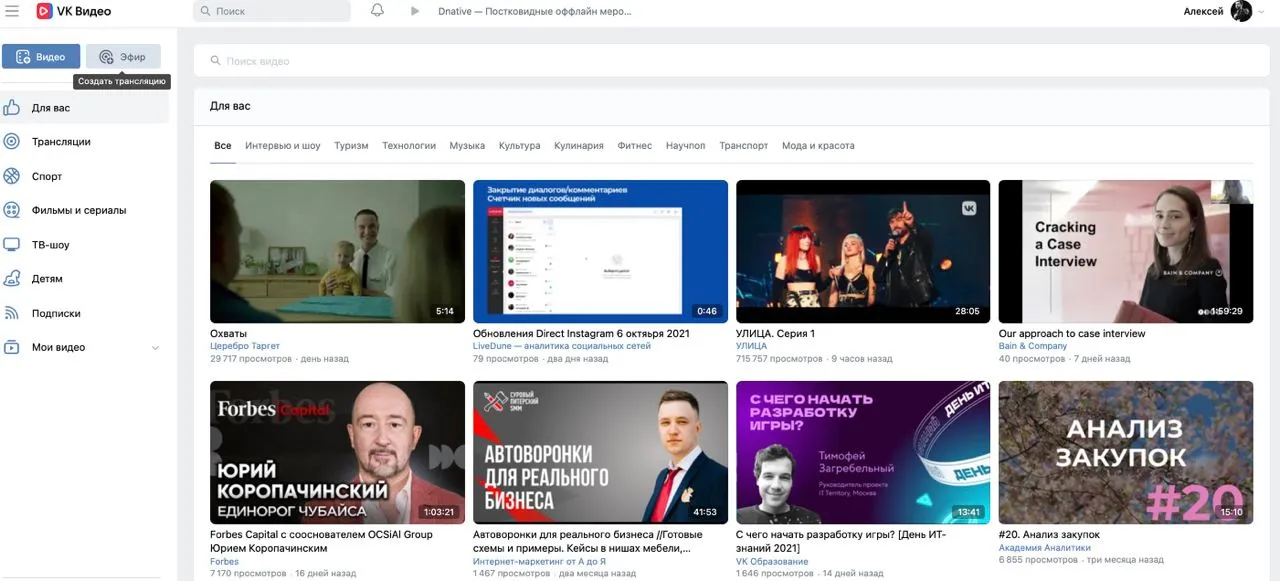Select the Все tab
This screenshot has width=1280, height=581.
click(222, 146)
